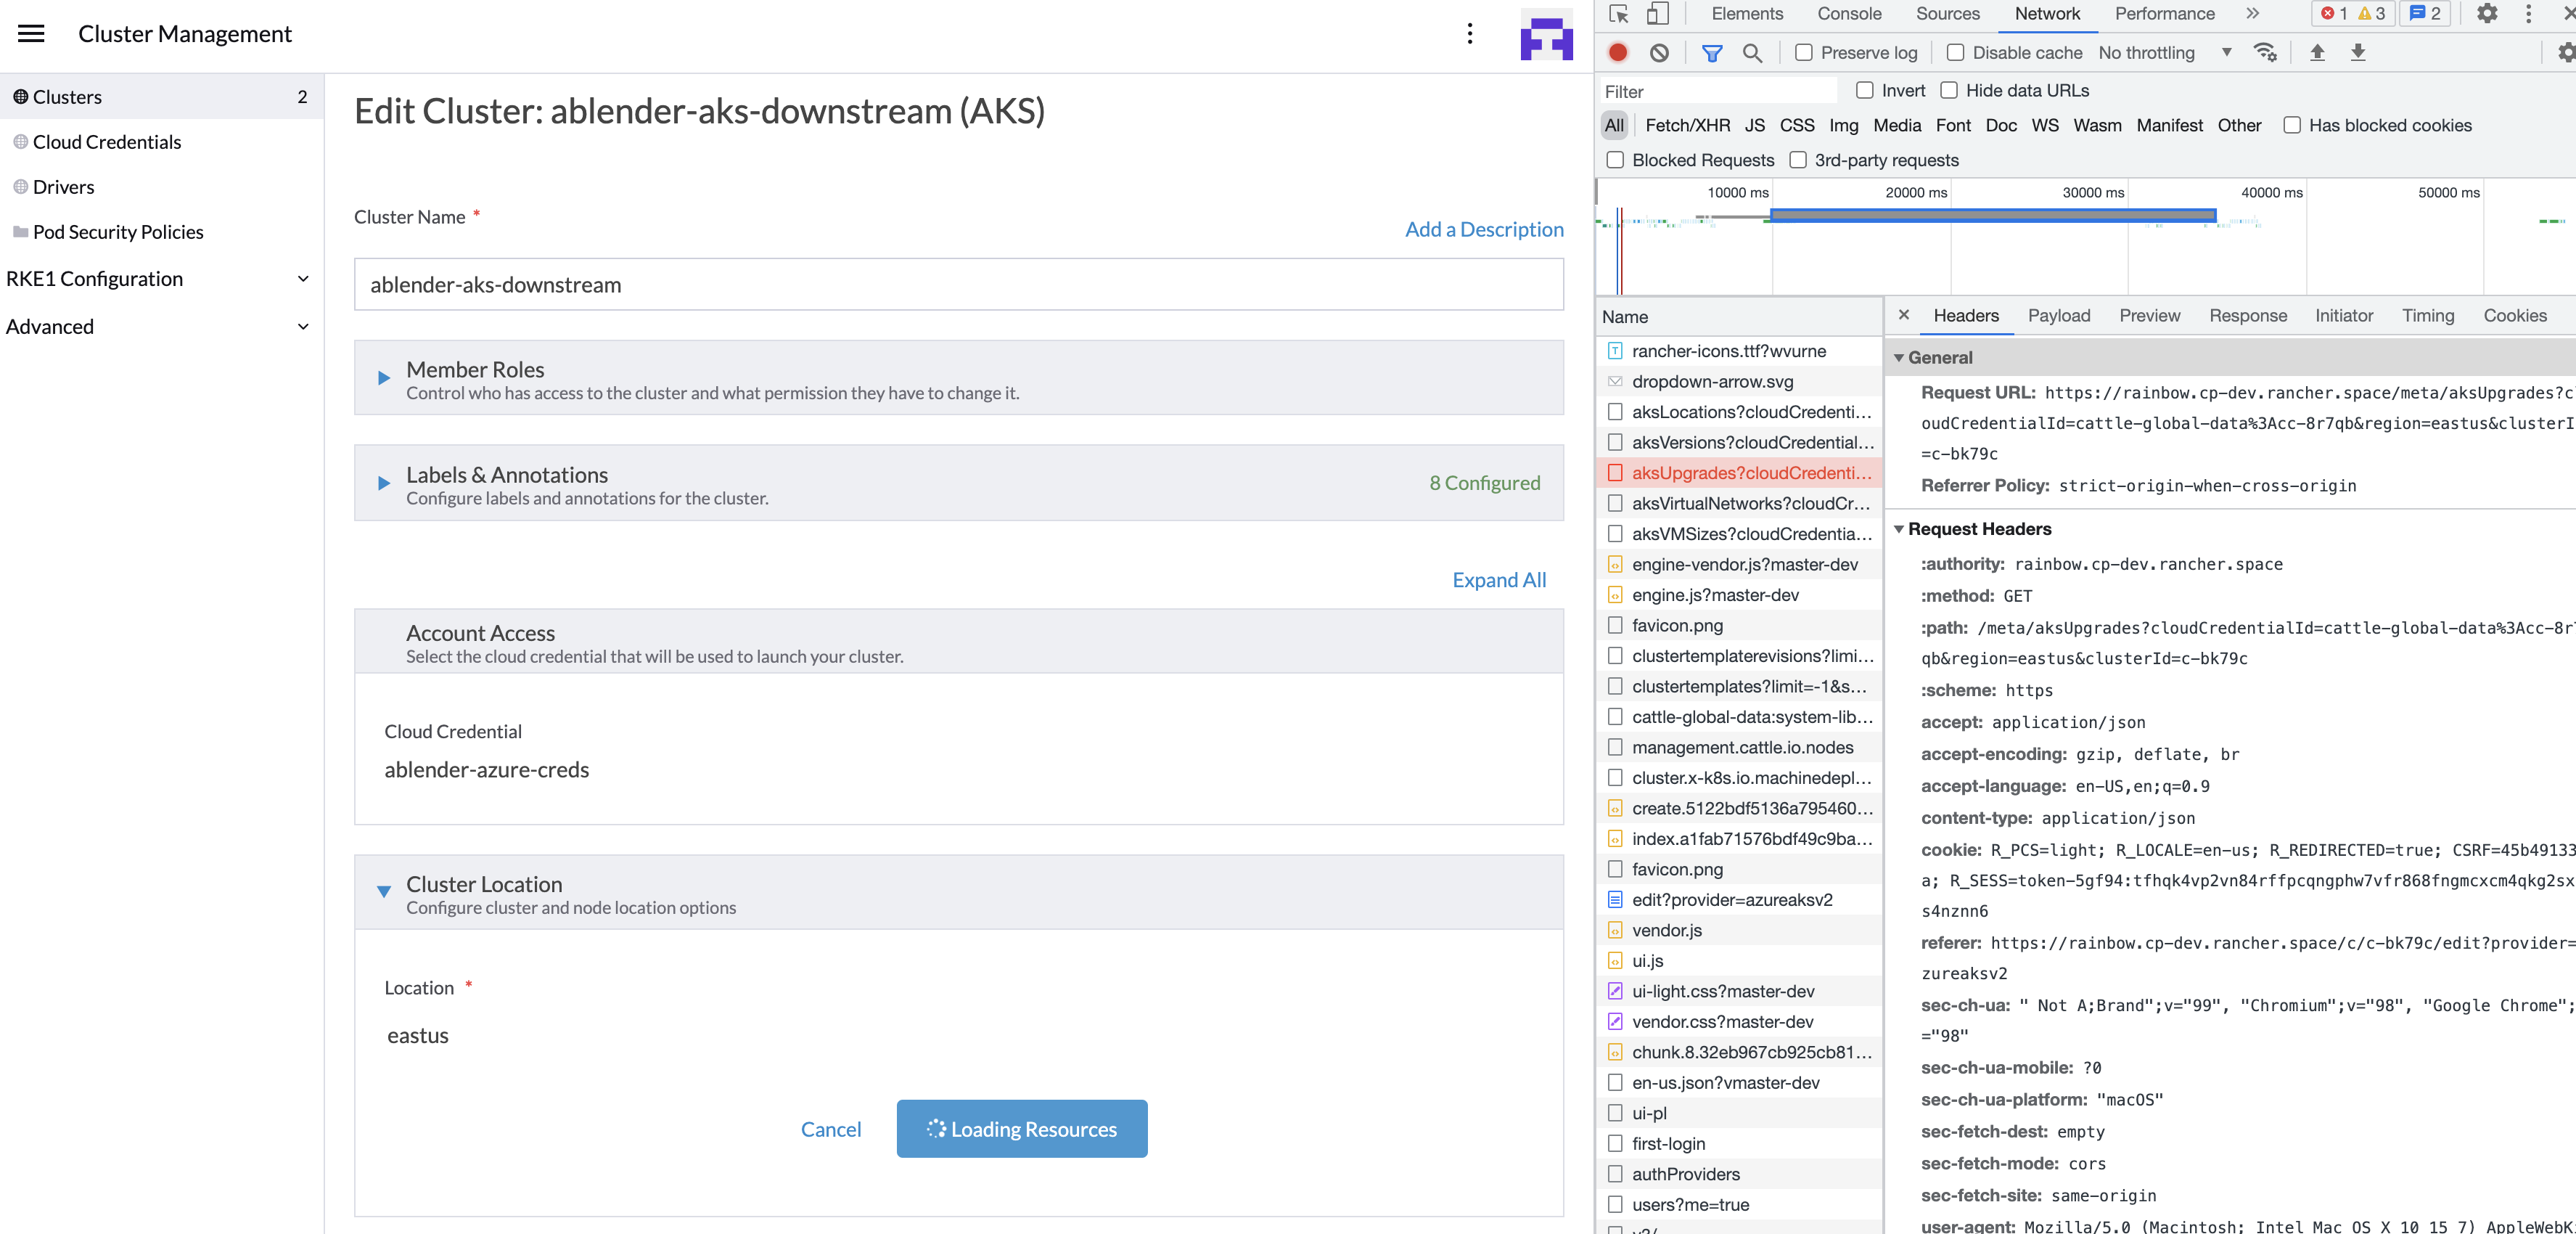Image resolution: width=2576 pixels, height=1234 pixels.
Task: Export requests with the download HAR icon
Action: (x=2360, y=53)
